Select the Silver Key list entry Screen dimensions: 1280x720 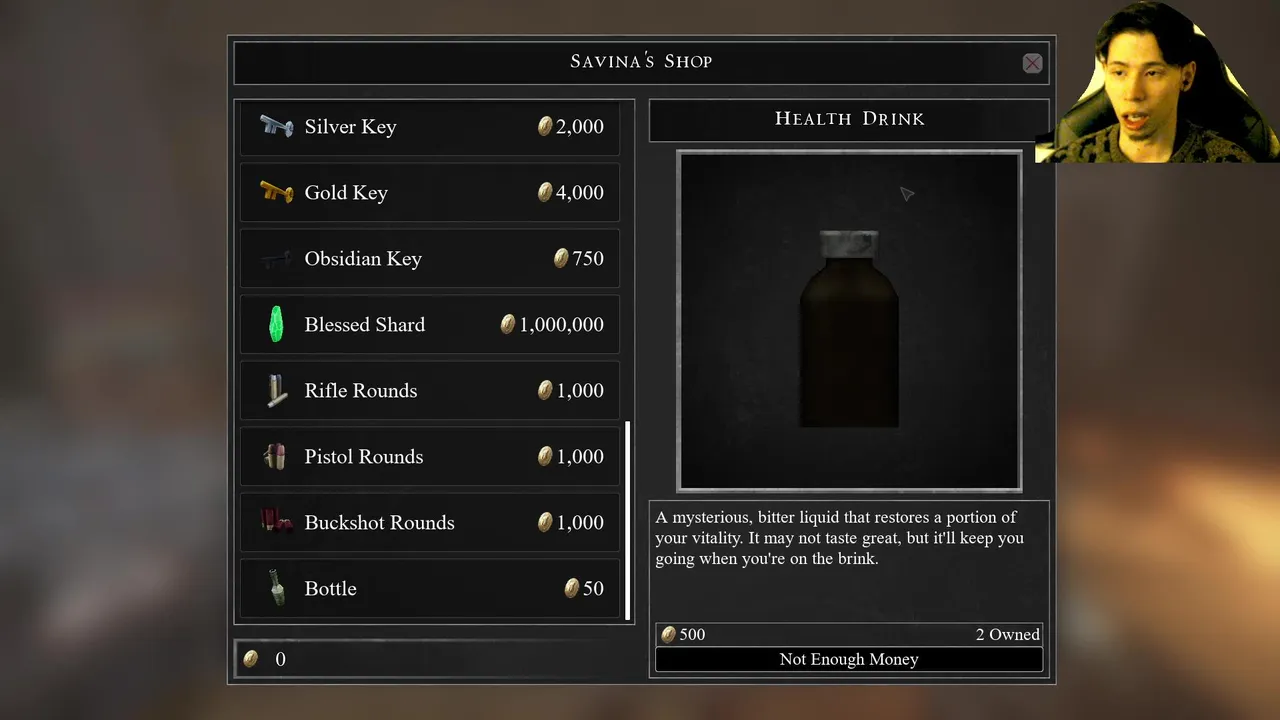click(430, 126)
